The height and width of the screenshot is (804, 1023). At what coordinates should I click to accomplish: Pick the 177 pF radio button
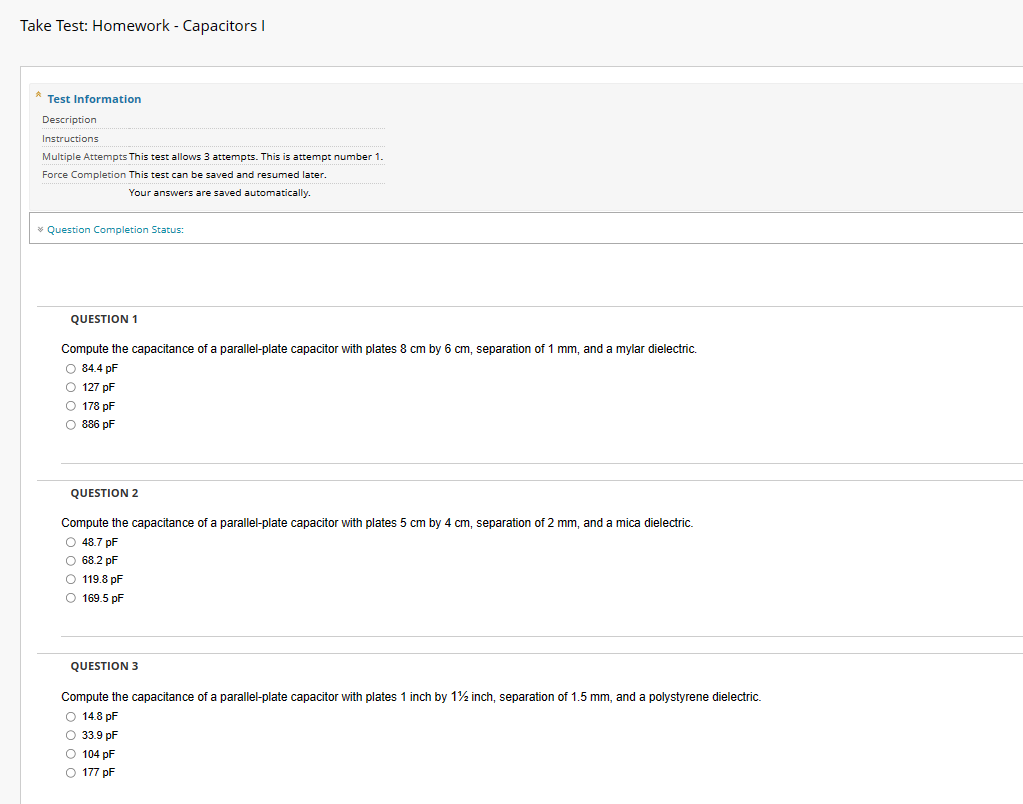pyautogui.click(x=70, y=773)
